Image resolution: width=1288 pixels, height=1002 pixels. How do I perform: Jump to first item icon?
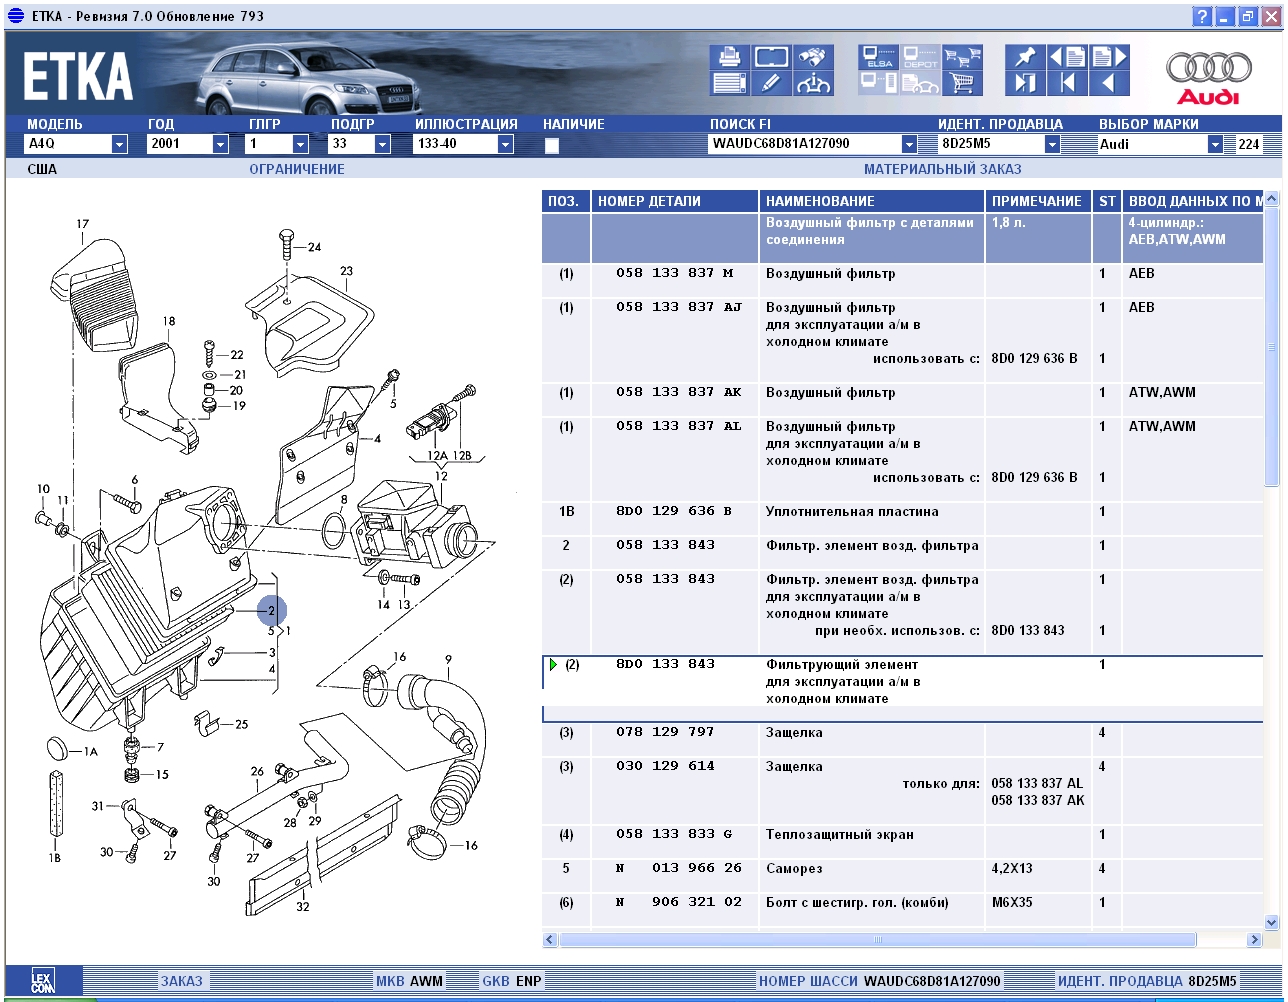tap(1067, 83)
